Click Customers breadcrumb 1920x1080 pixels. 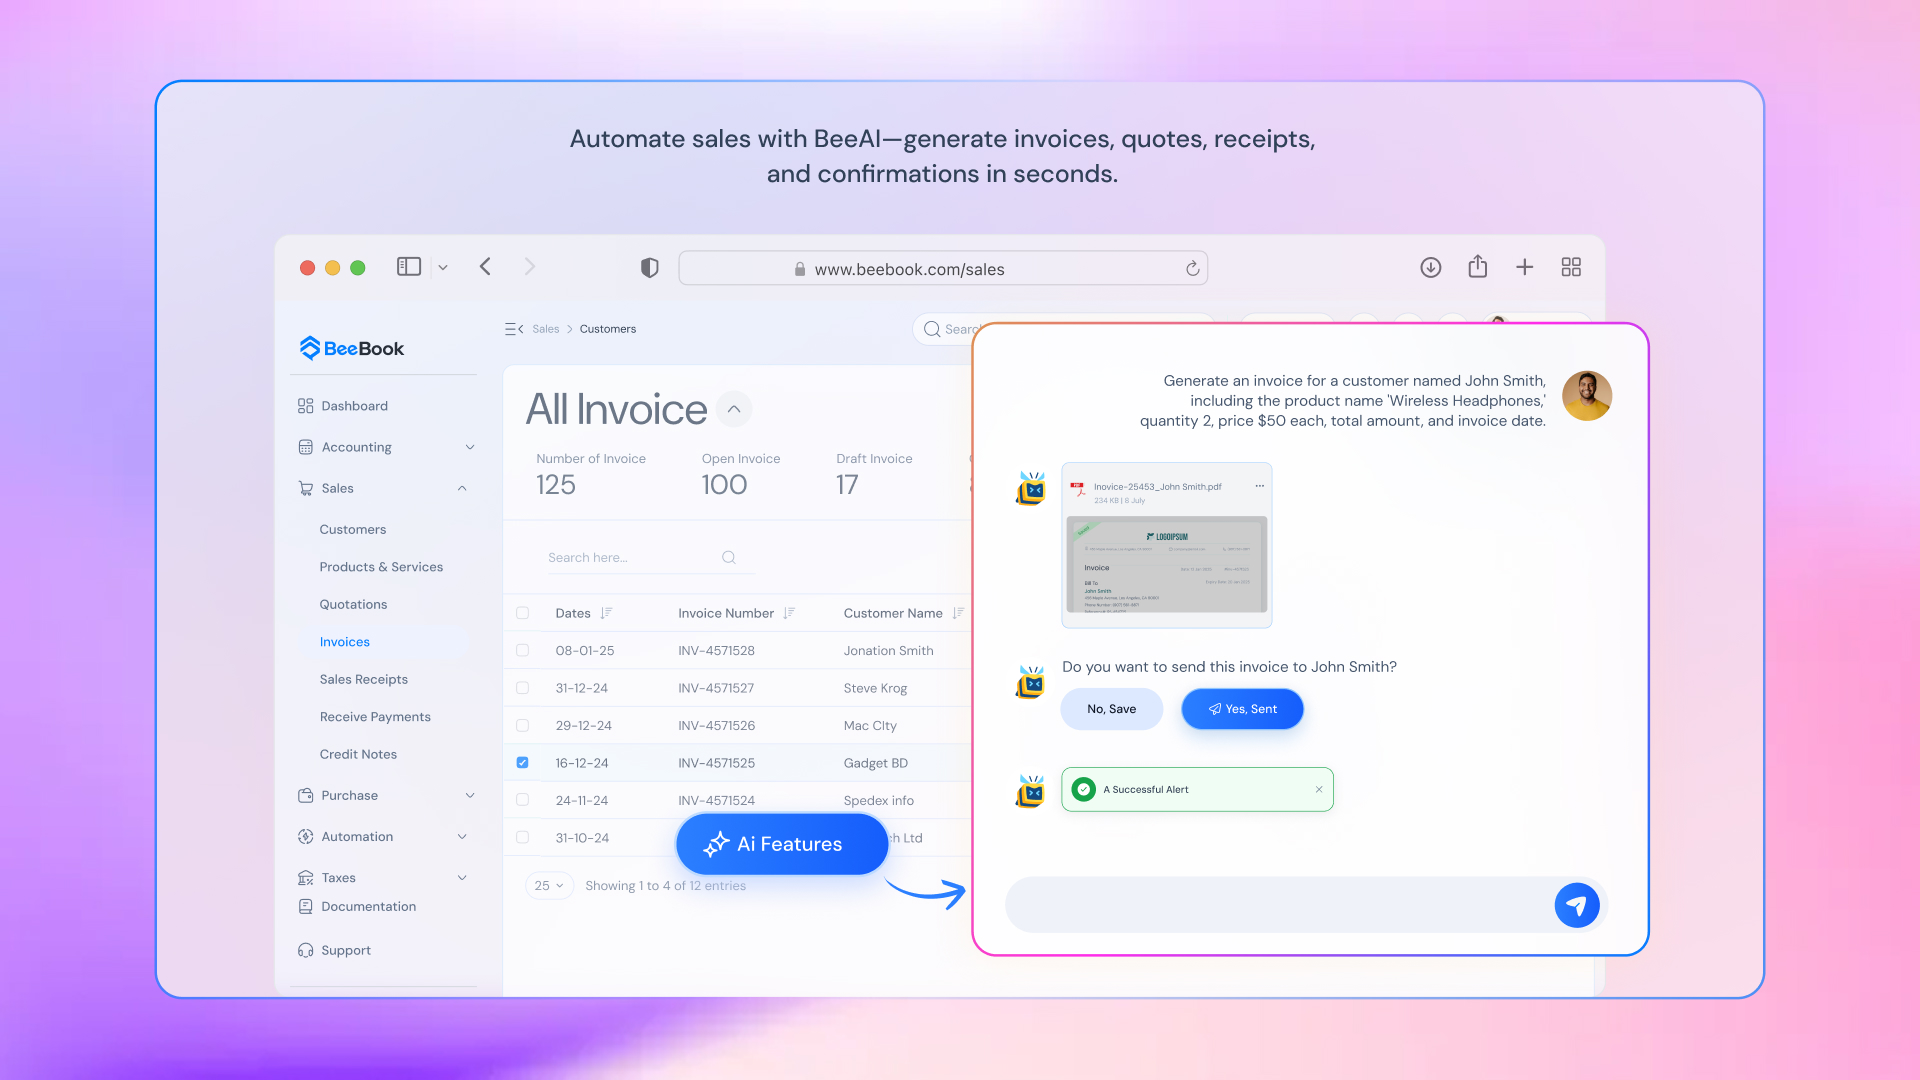[608, 329]
